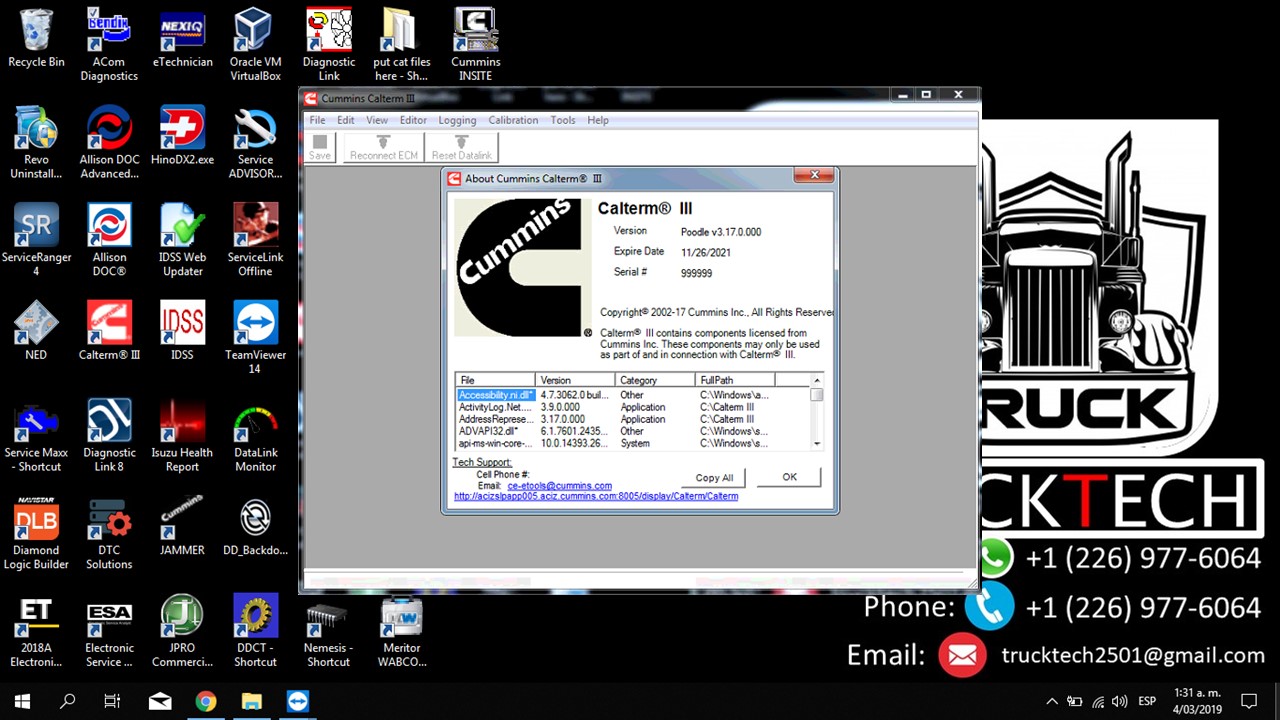The image size is (1280, 720).
Task: Launch ServiceRanger 4 icon
Action: pos(36,240)
